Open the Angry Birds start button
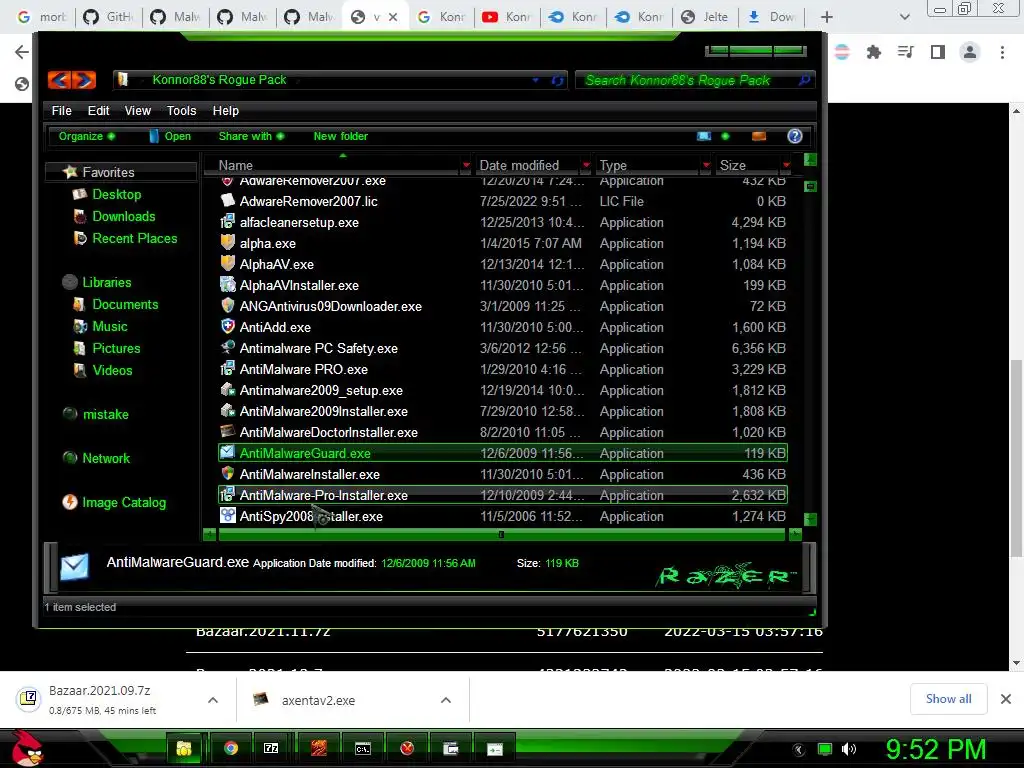This screenshot has width=1024, height=768. click(x=27, y=748)
